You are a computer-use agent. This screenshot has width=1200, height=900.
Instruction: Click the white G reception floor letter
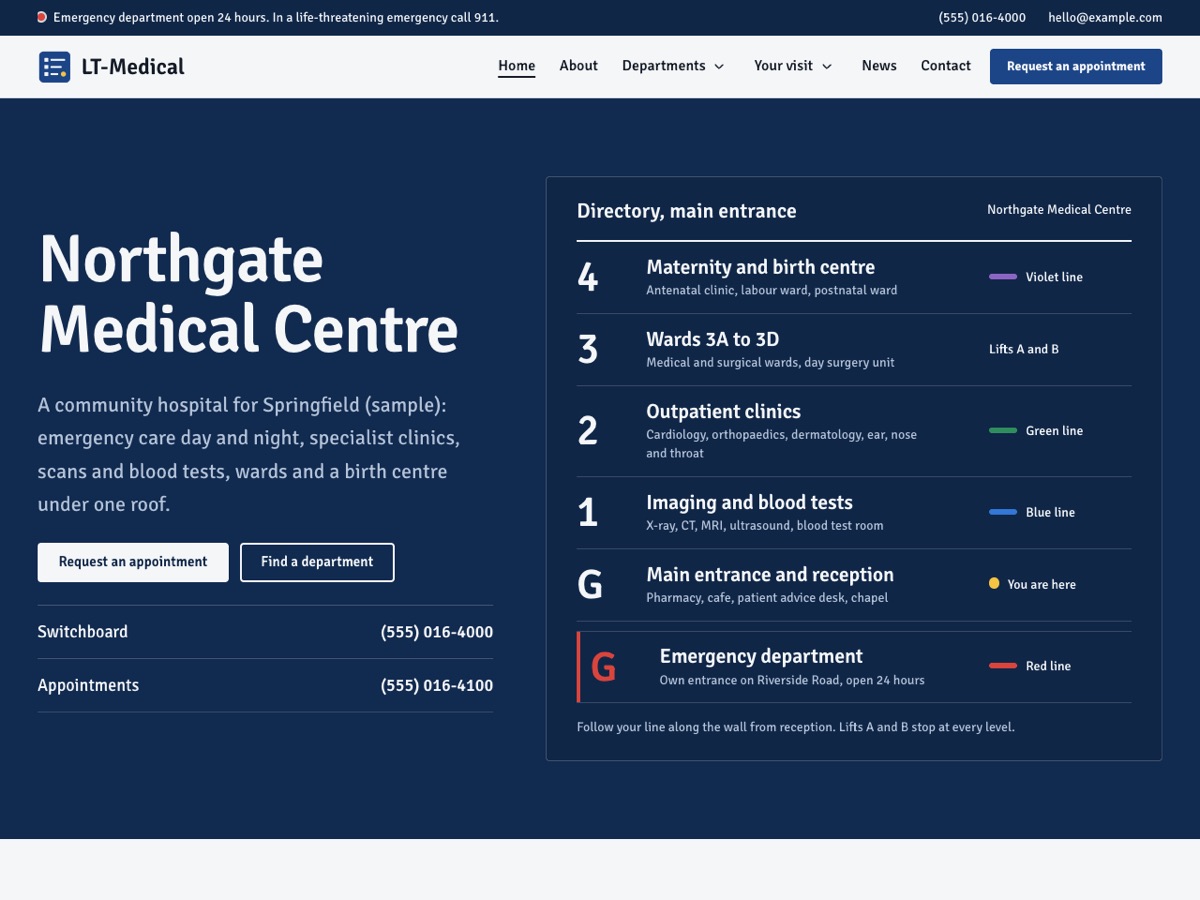pos(590,585)
